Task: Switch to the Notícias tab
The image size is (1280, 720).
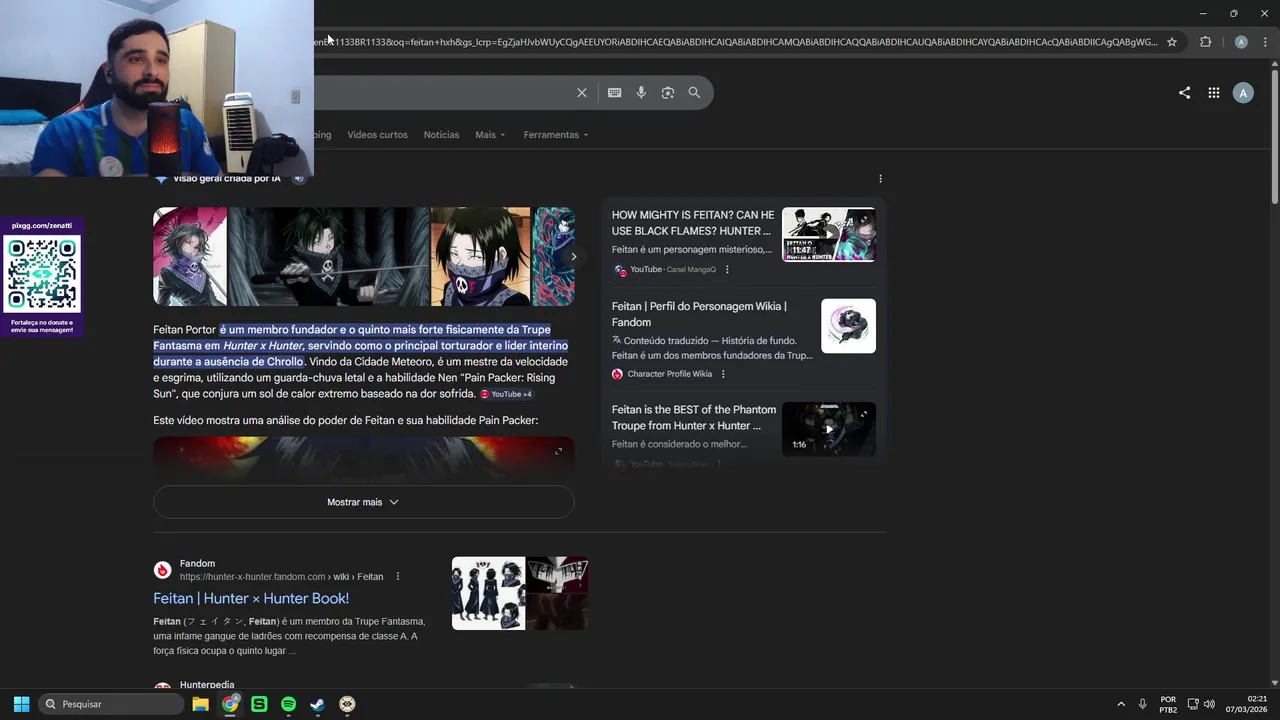Action: 441,135
